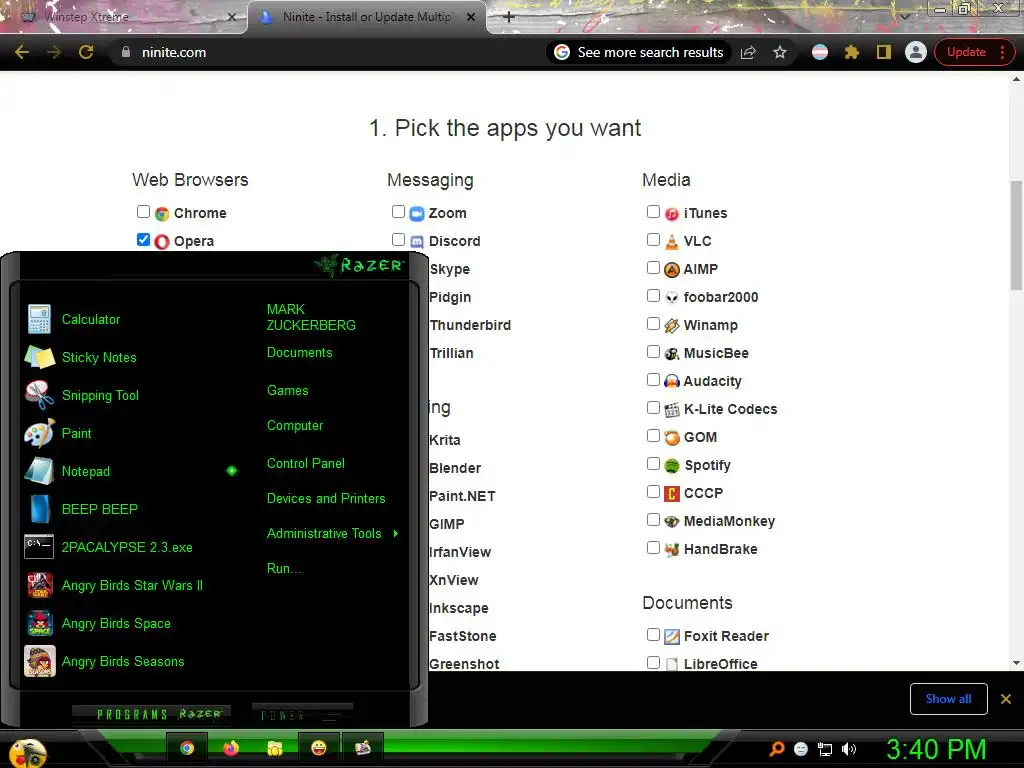Screen dimensions: 1024x768
Task: Dismiss the downloads bar with the X
Action: (1006, 699)
